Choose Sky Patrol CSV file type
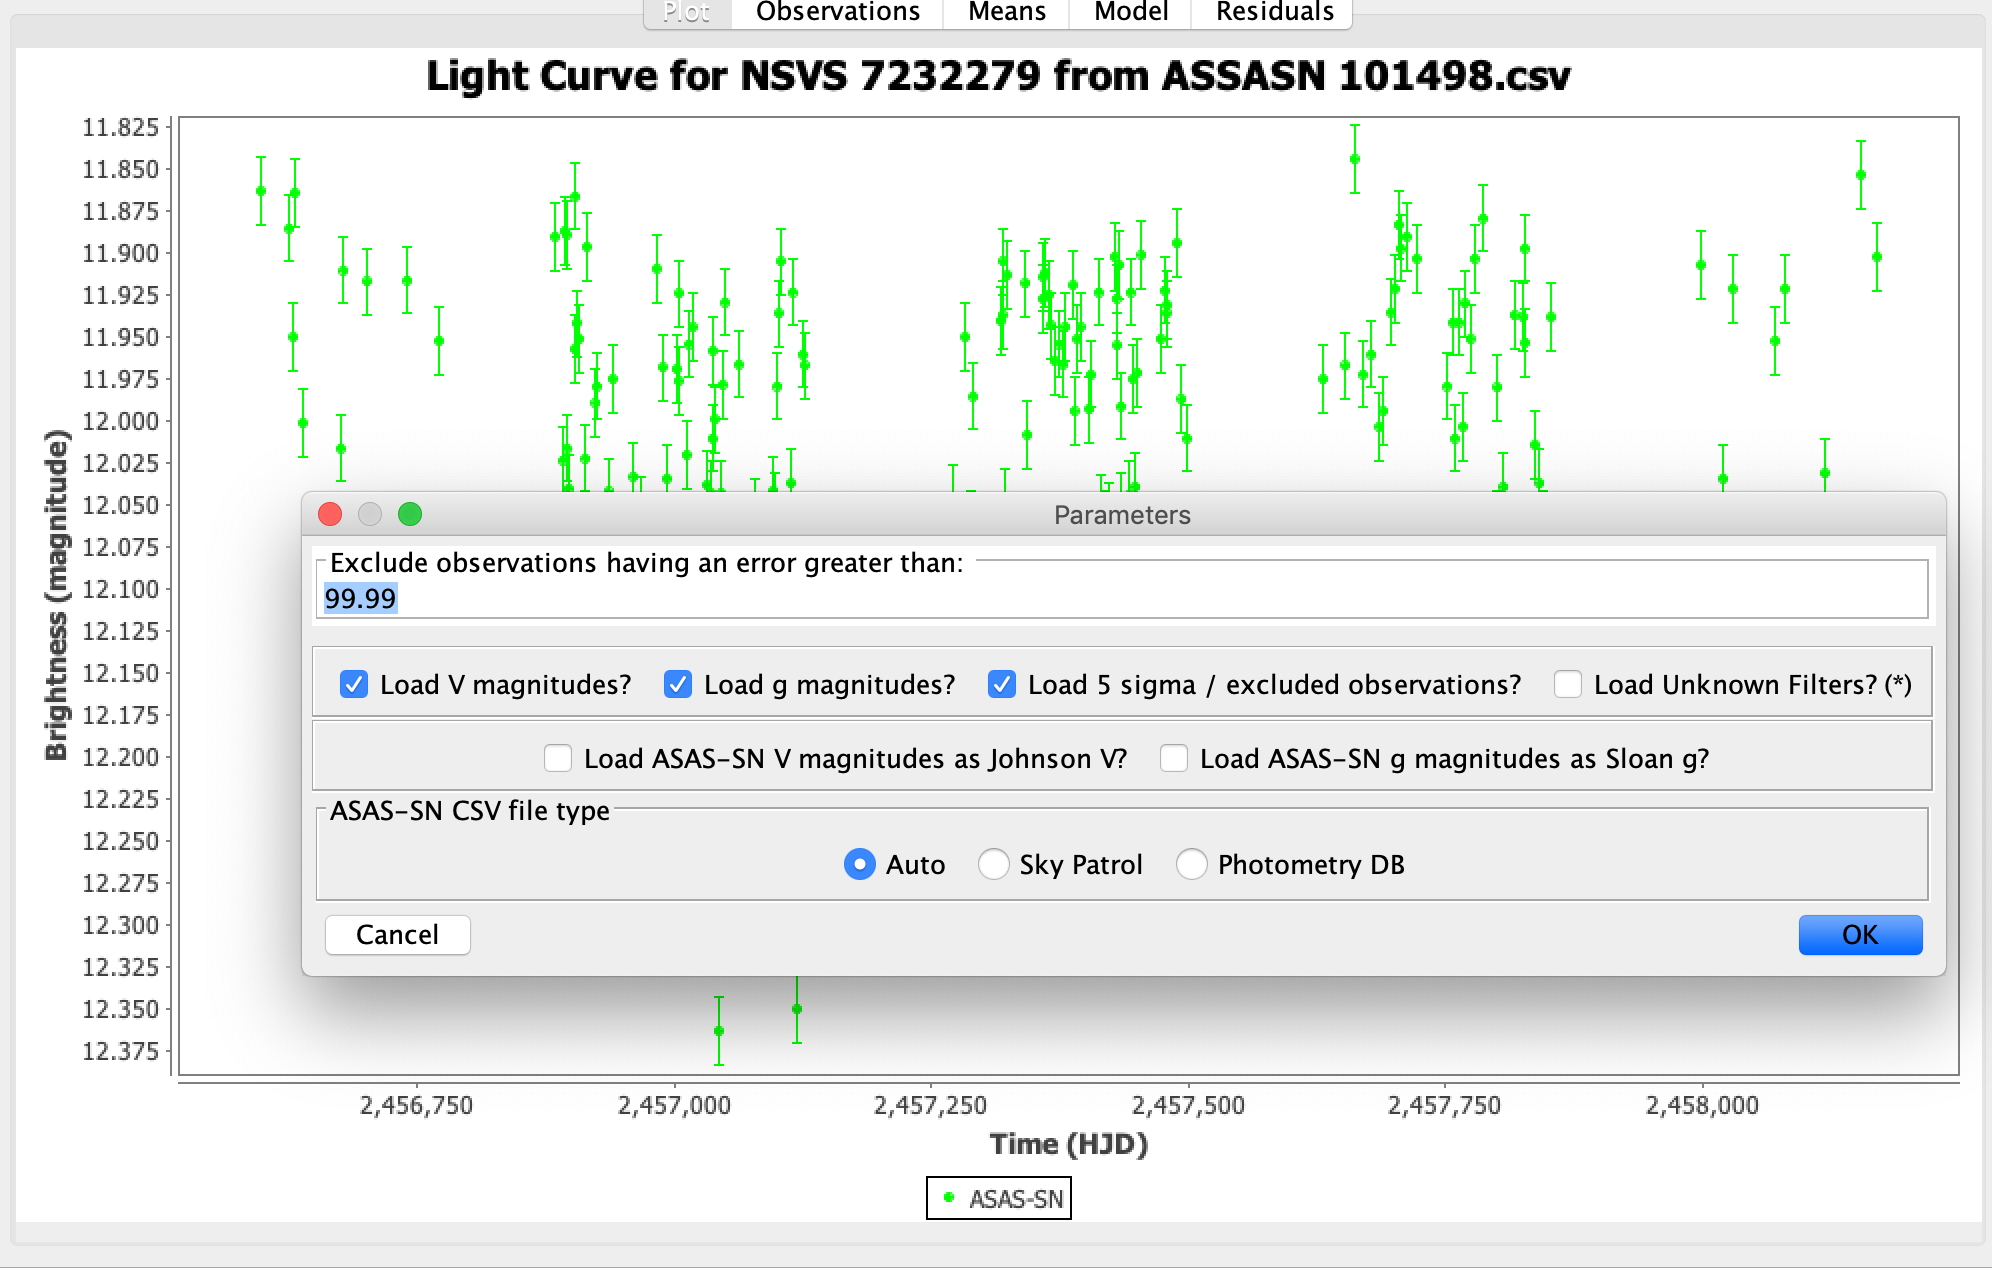The height and width of the screenshot is (1268, 1992). coord(994,864)
